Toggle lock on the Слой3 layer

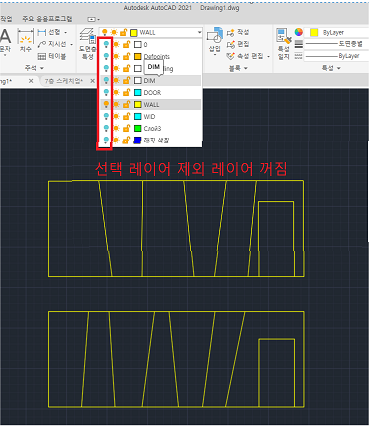point(126,128)
